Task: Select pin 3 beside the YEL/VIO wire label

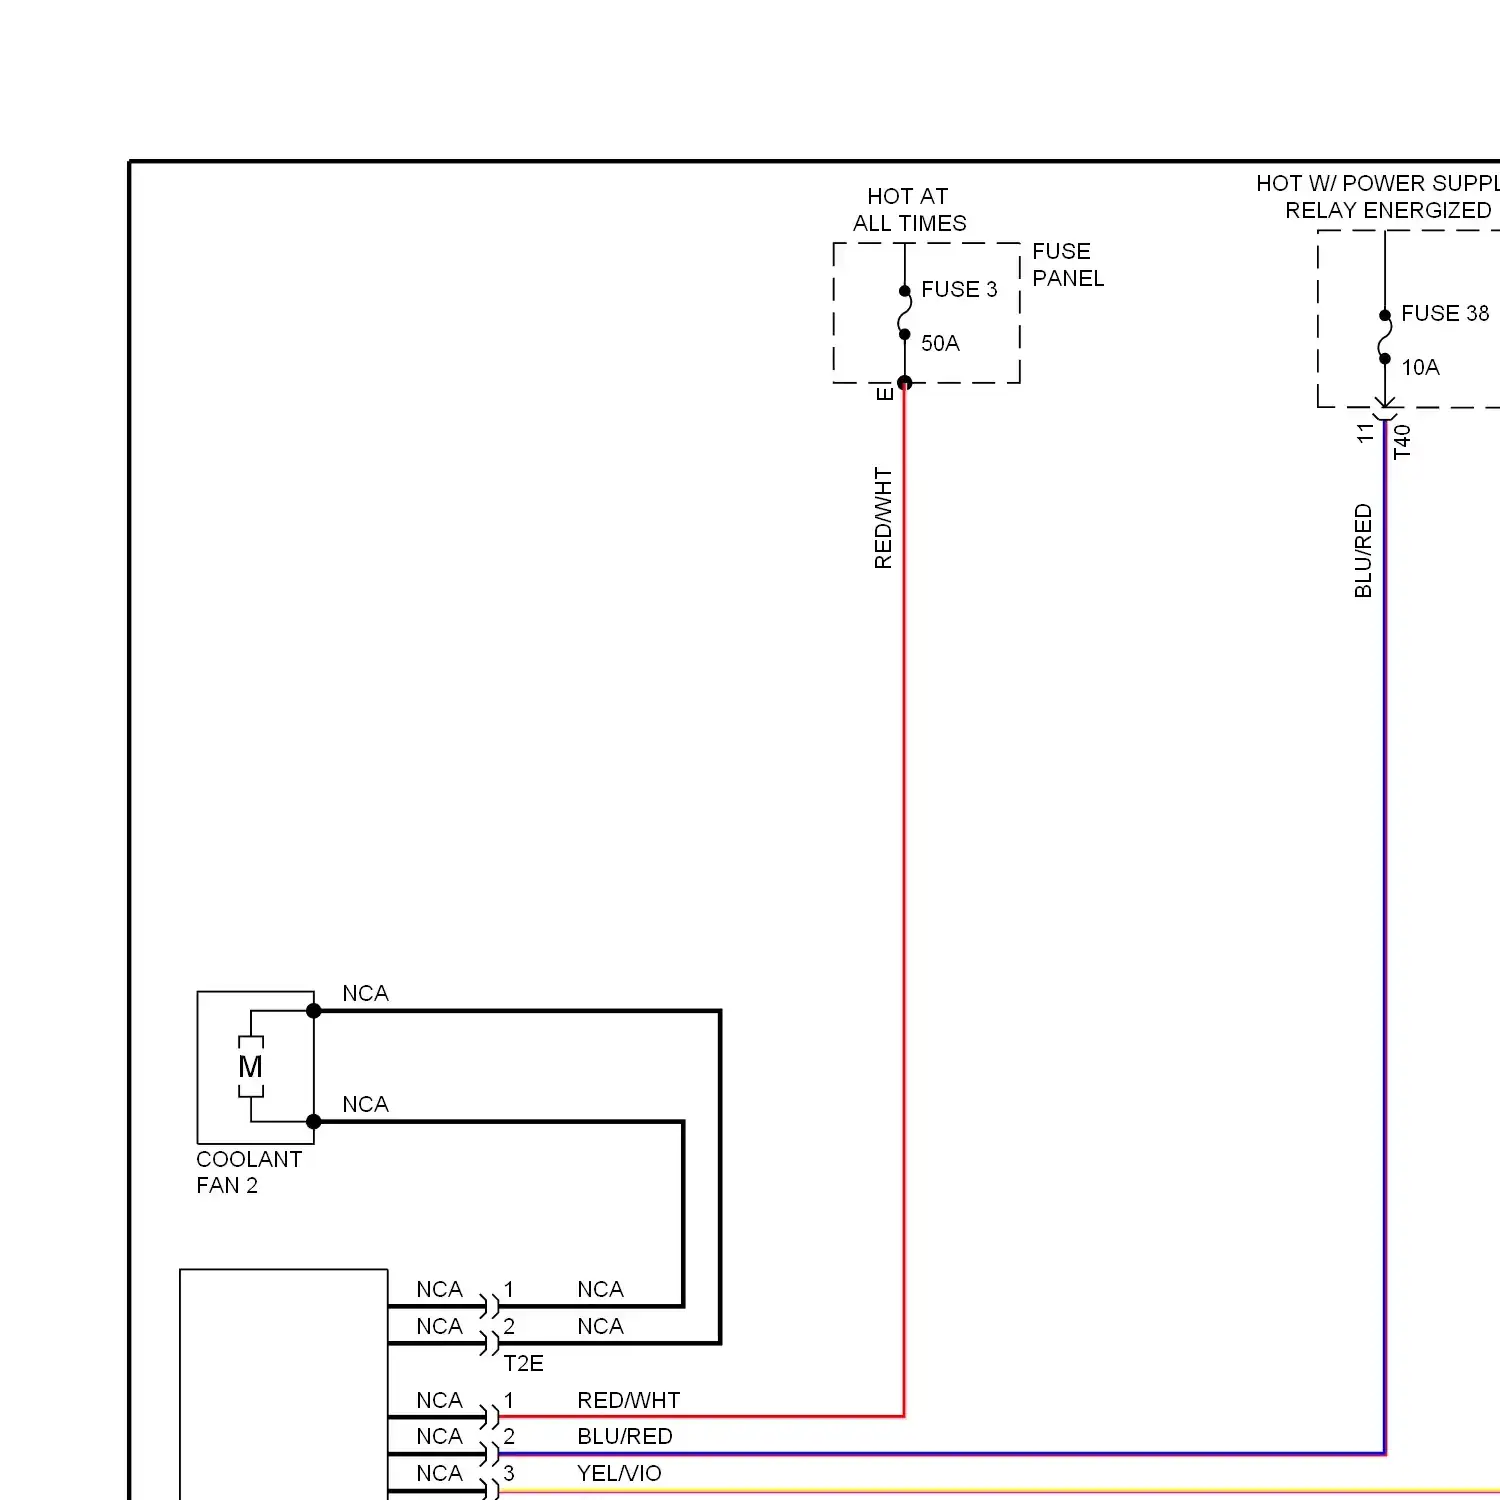Action: [509, 1474]
